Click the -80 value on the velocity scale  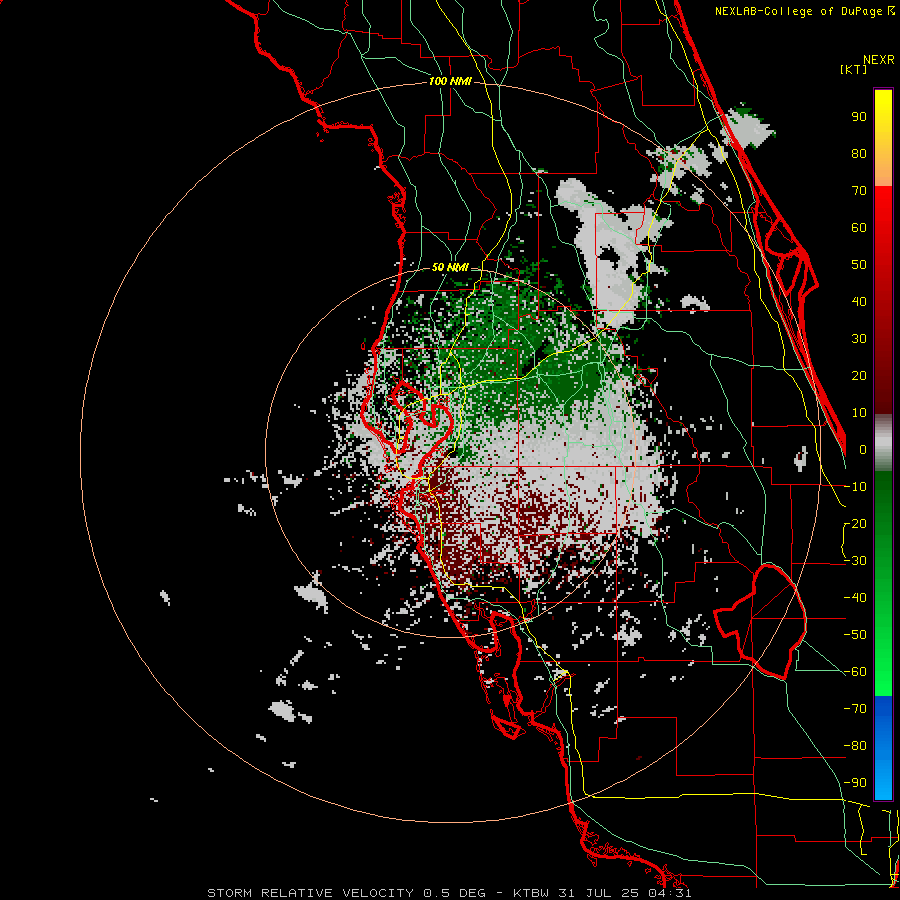coord(855,746)
